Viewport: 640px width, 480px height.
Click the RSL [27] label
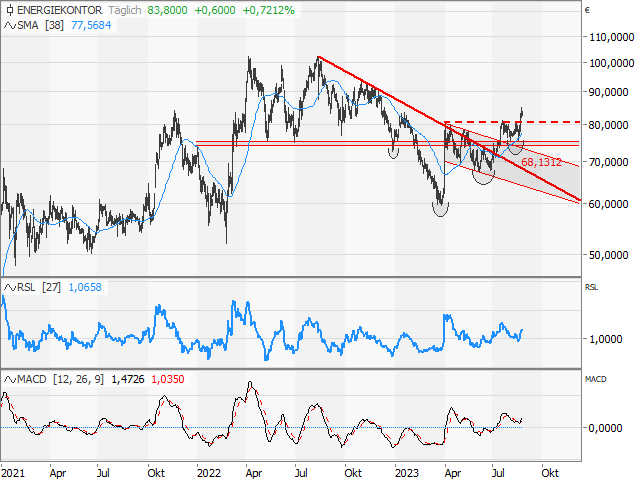(x=39, y=287)
